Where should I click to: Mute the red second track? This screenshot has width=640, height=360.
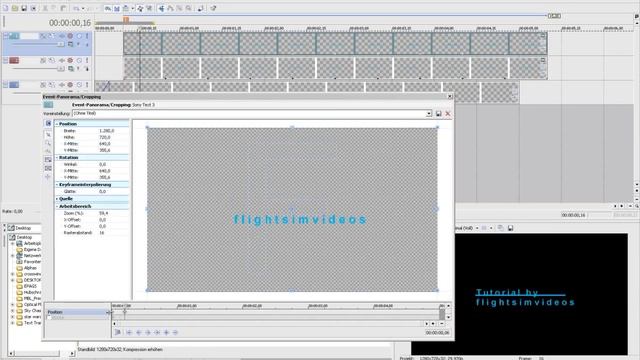pos(79,60)
